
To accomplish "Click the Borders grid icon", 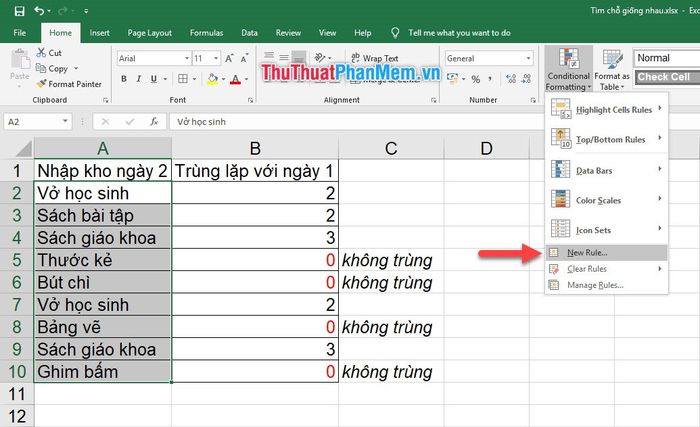I will pyautogui.click(x=183, y=79).
